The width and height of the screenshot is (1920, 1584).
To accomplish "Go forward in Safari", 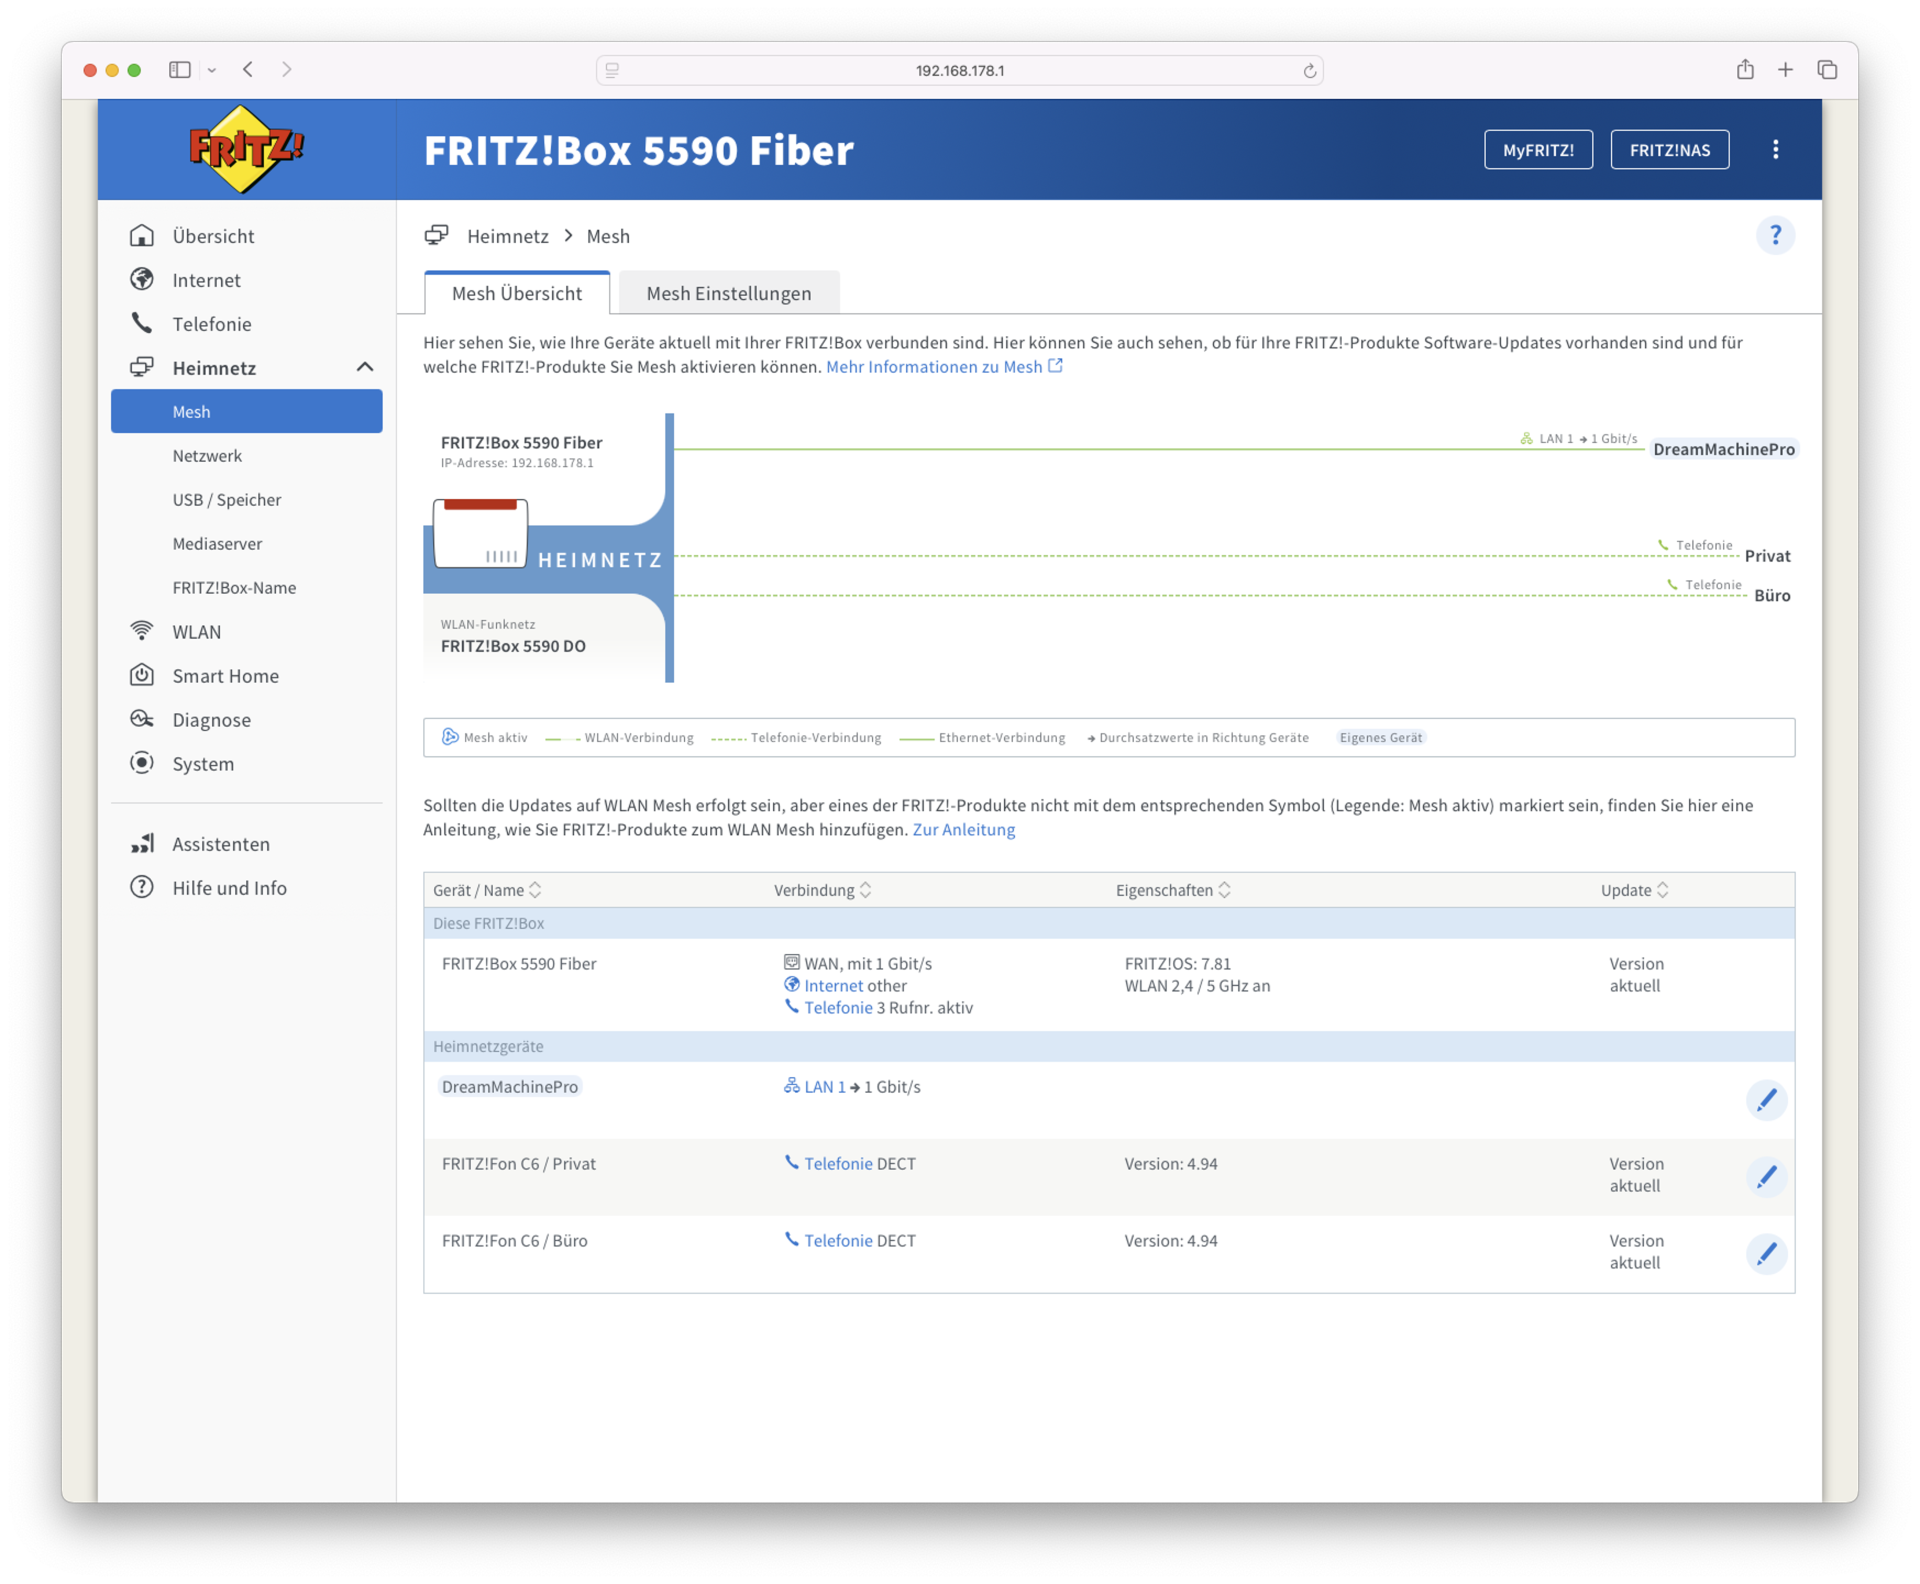I will 287,69.
